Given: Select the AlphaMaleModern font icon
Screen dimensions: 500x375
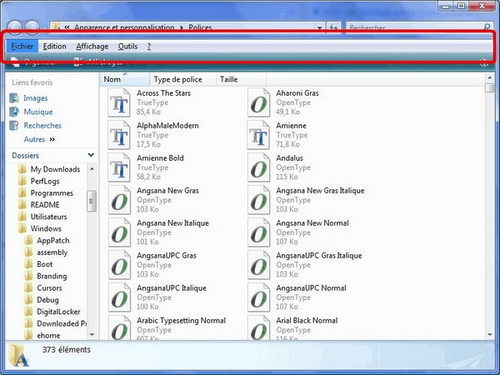Looking at the screenshot, I should coord(119,135).
